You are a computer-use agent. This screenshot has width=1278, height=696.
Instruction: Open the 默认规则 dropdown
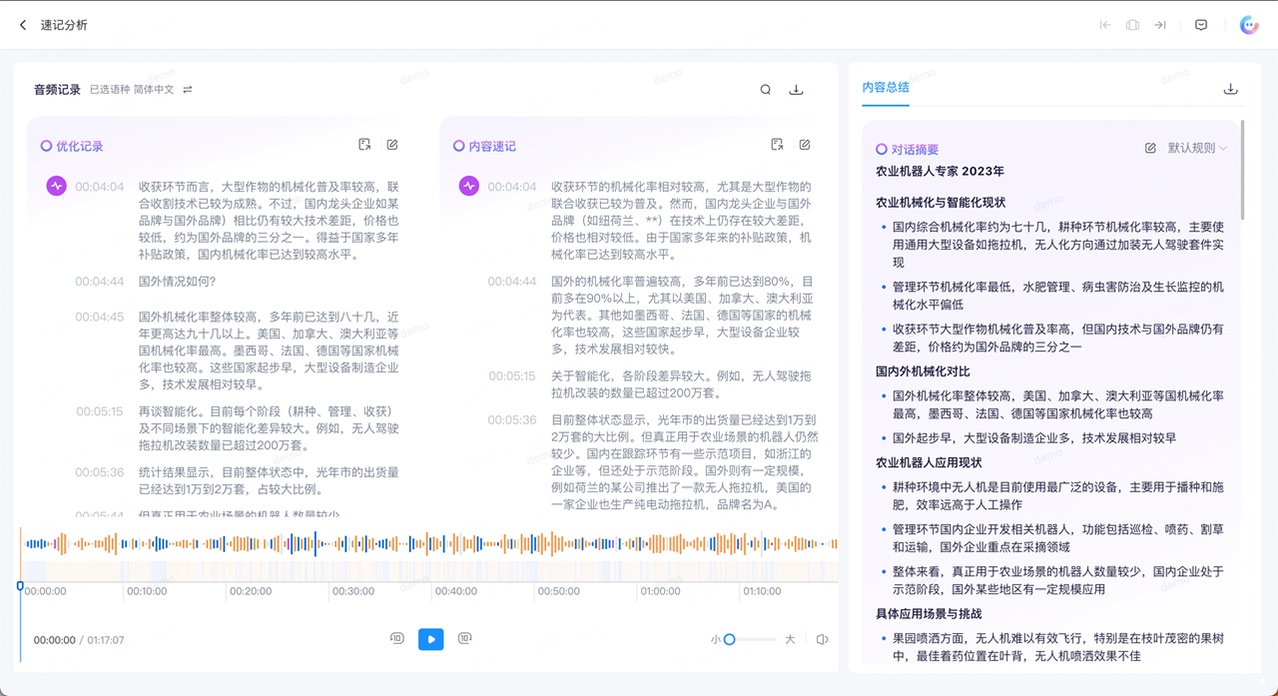(1197, 148)
